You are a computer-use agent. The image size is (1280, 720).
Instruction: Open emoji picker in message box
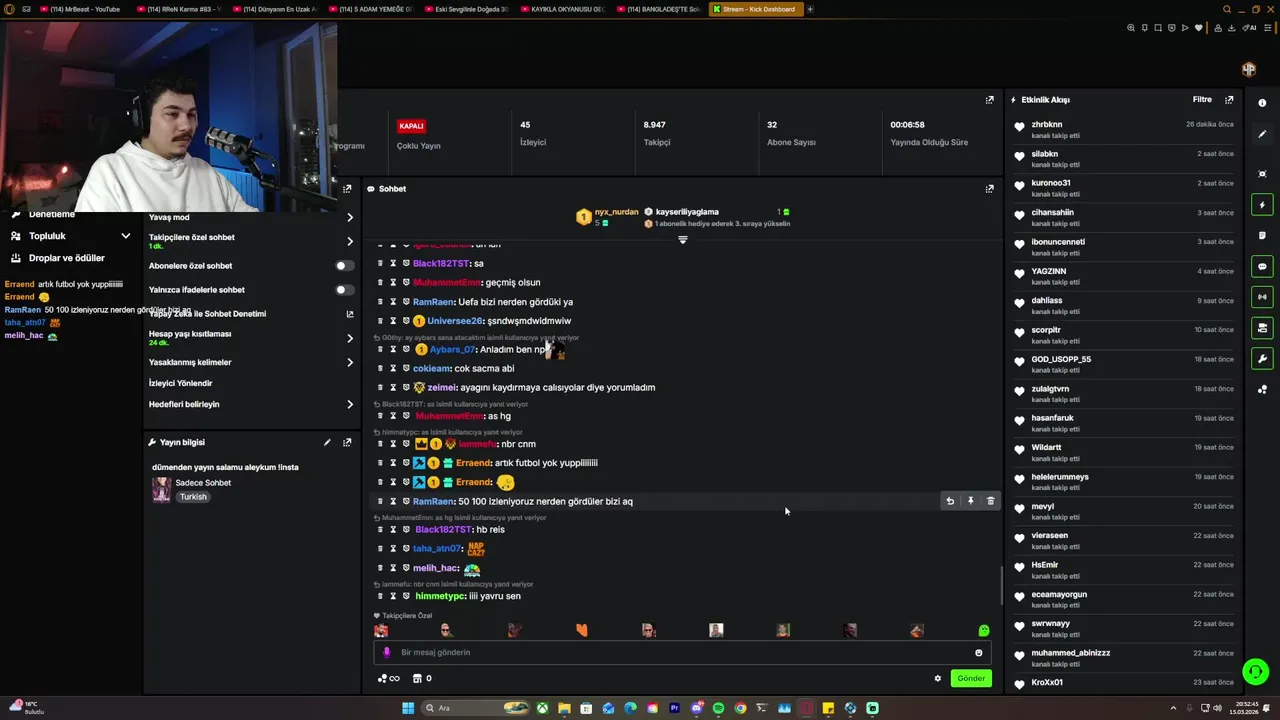tap(979, 653)
